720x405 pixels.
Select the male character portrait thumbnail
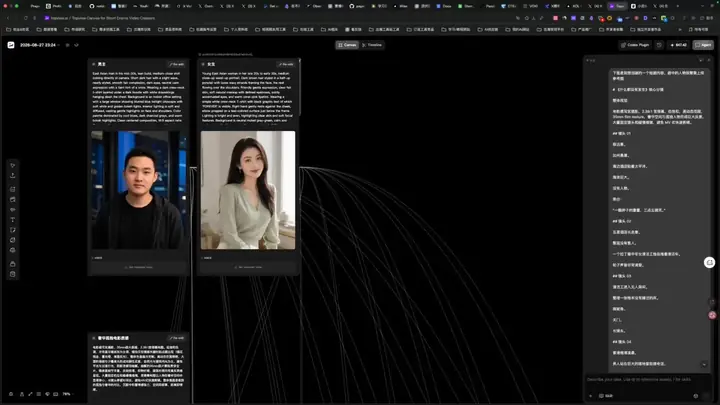click(x=139, y=190)
